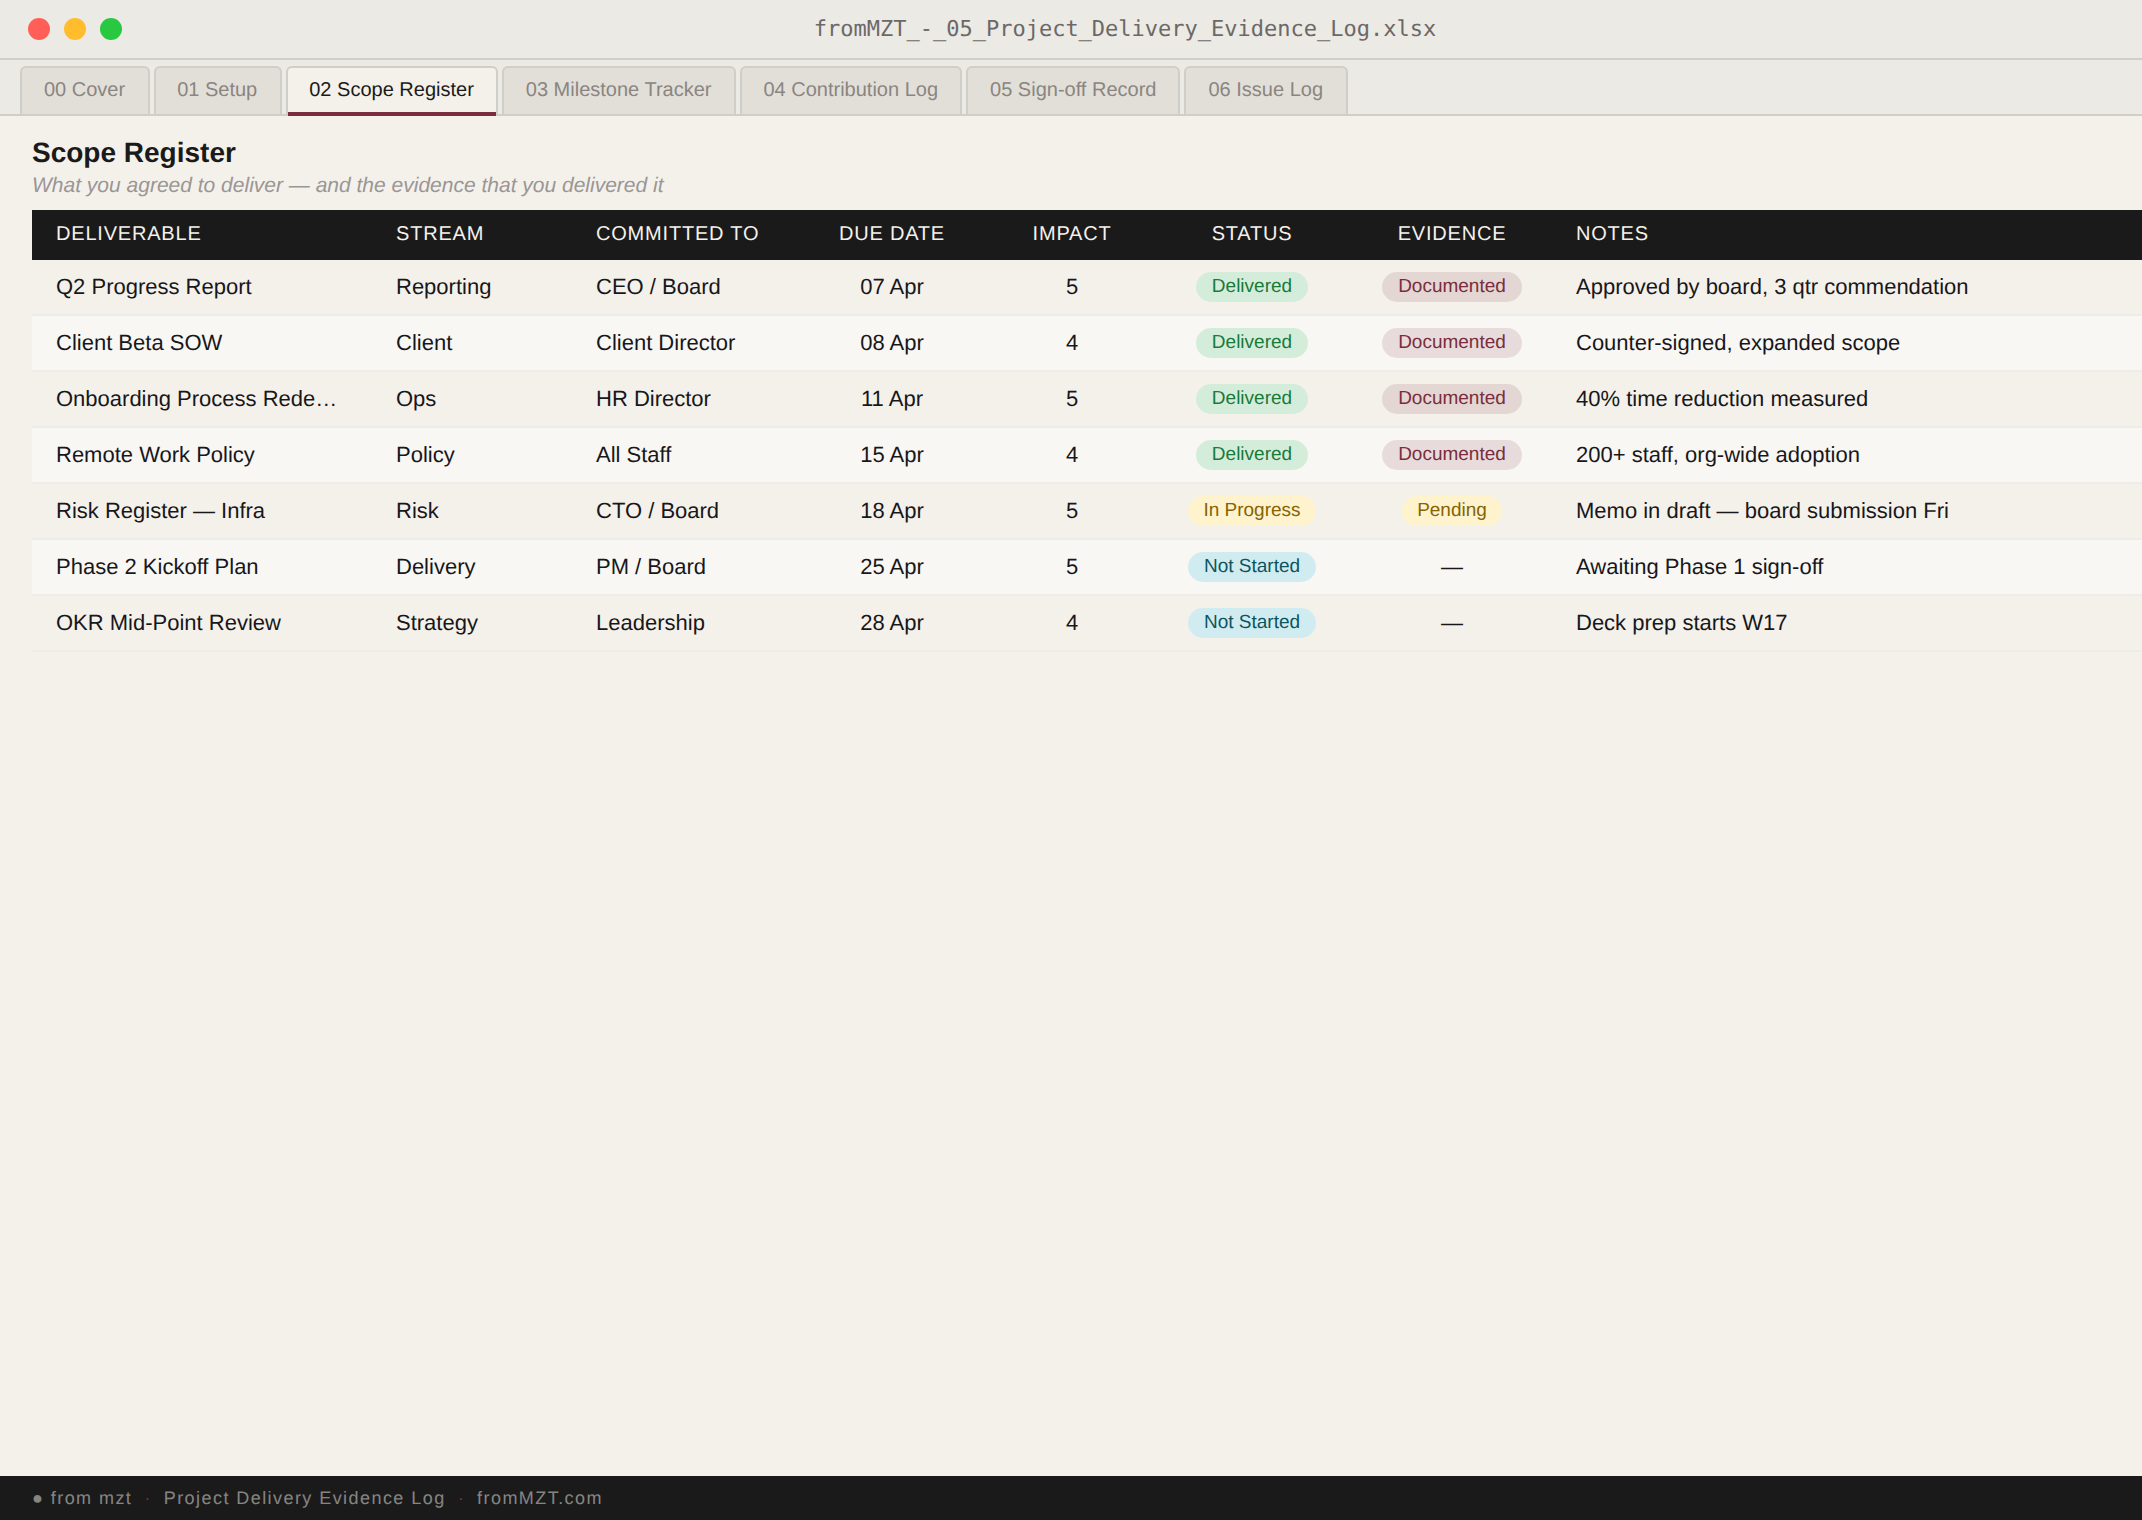The image size is (2142, 1520).
Task: Click the note 'Counter-signed, expanded scope'
Action: click(x=1737, y=343)
